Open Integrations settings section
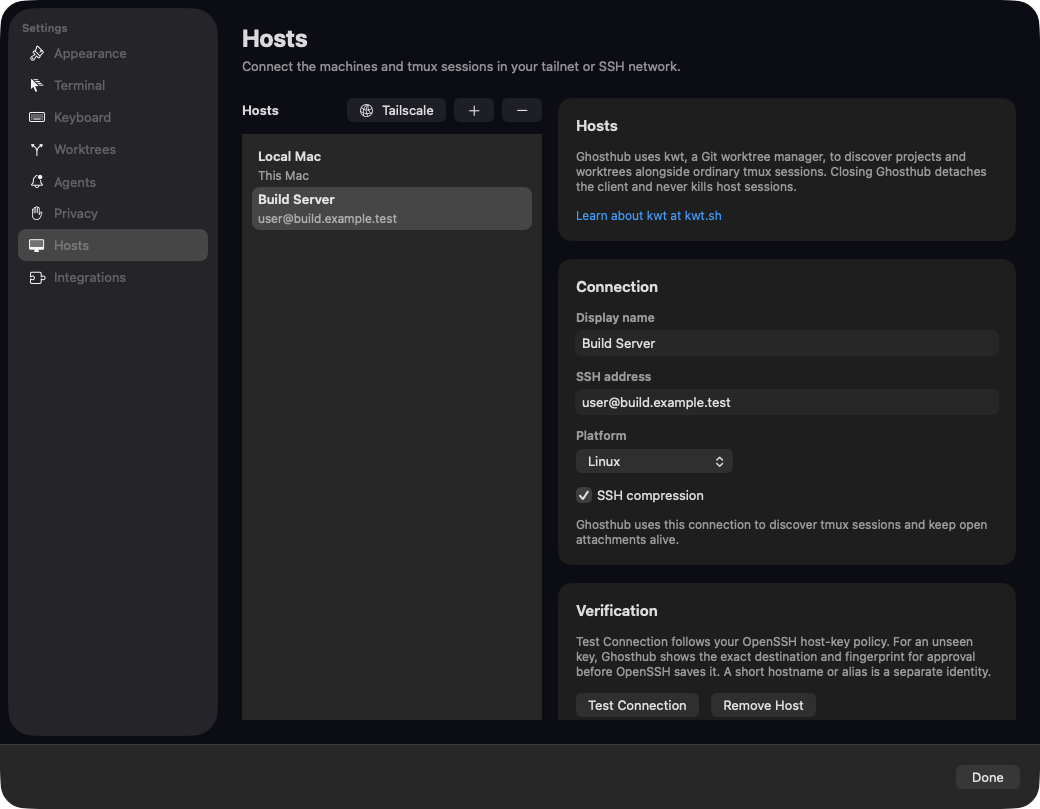This screenshot has height=809, width=1040. click(x=113, y=278)
